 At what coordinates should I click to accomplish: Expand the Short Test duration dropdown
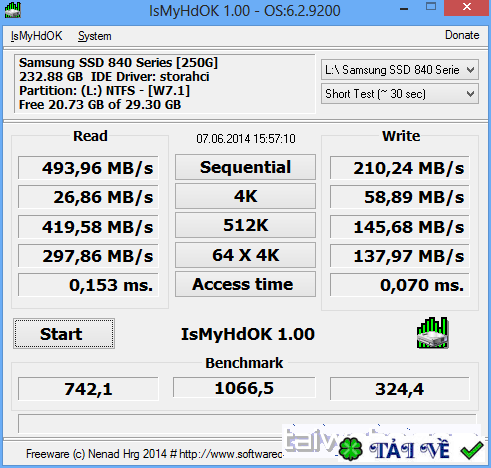click(x=400, y=94)
